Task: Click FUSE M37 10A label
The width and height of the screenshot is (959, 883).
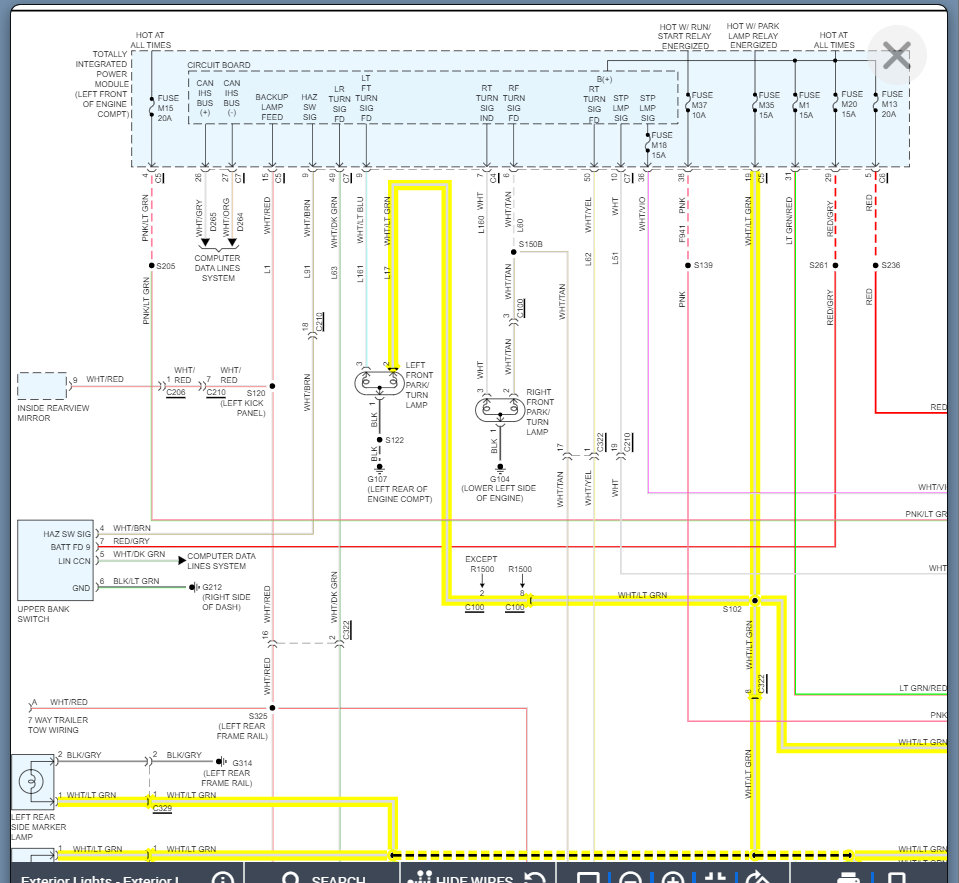Action: pos(702,105)
